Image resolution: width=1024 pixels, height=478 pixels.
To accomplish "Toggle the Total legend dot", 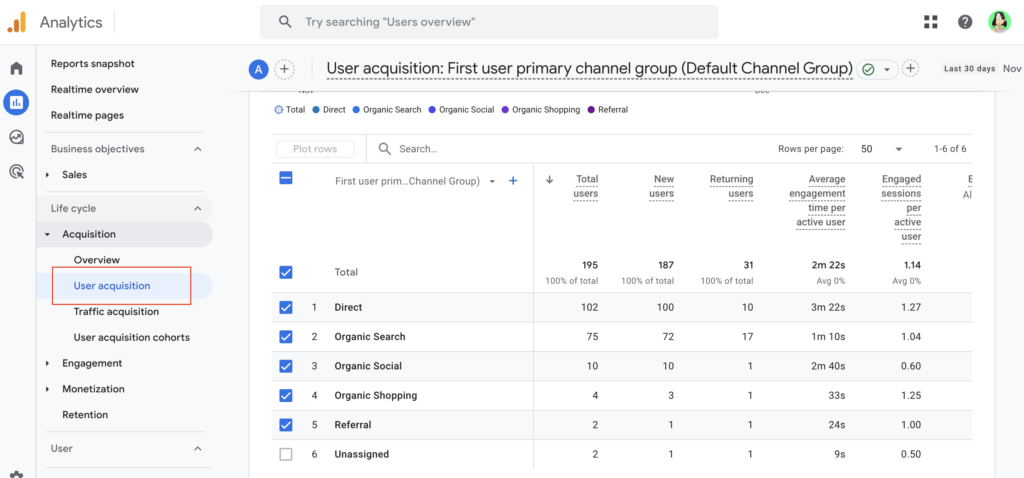I will tap(278, 110).
